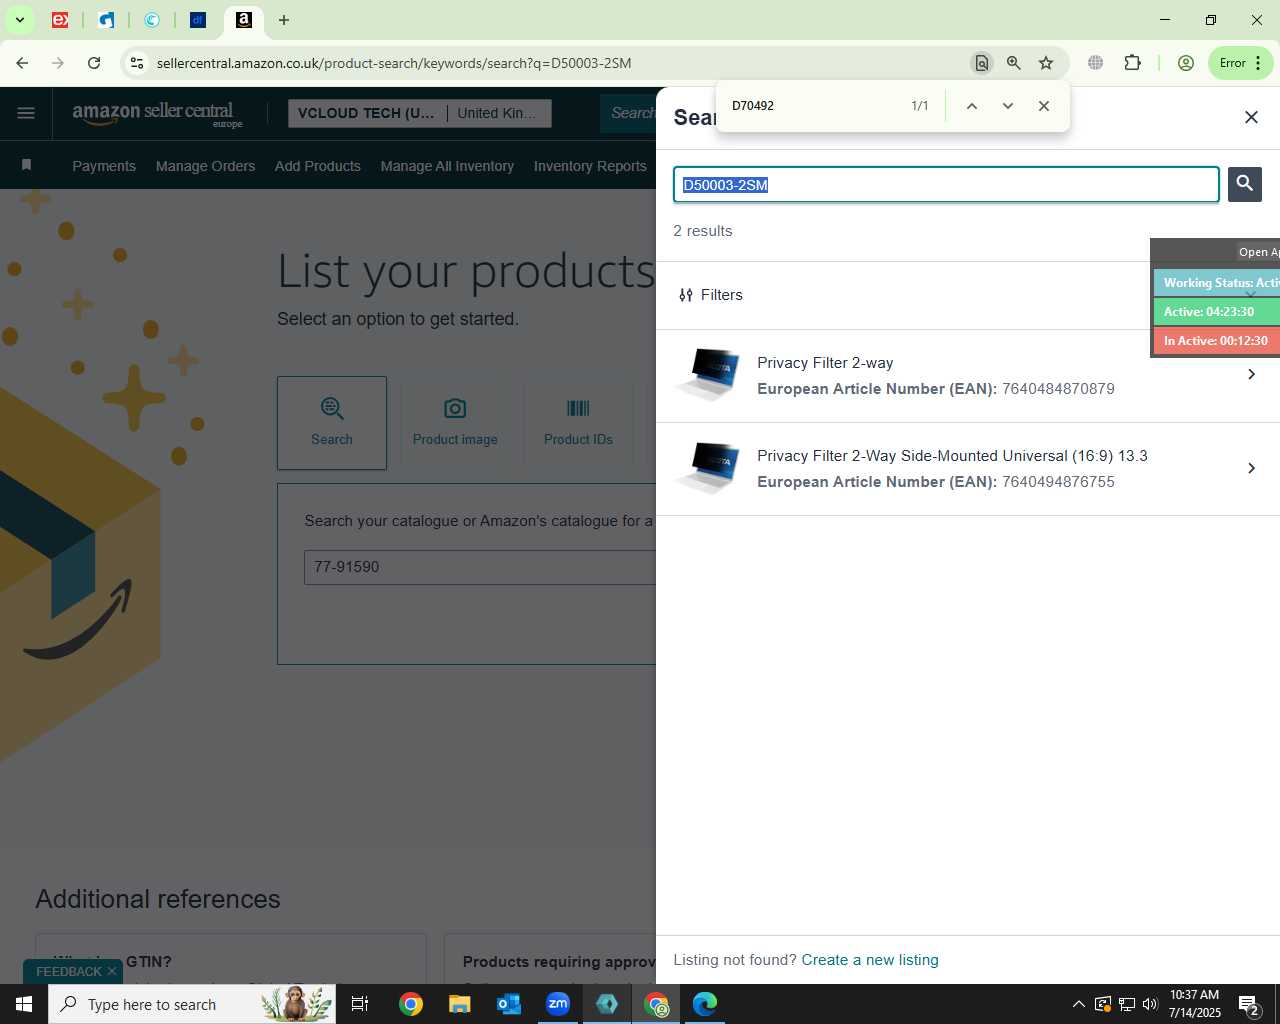Image resolution: width=1280 pixels, height=1024 pixels.
Task: Open Manage All Inventory menu
Action: click(447, 166)
